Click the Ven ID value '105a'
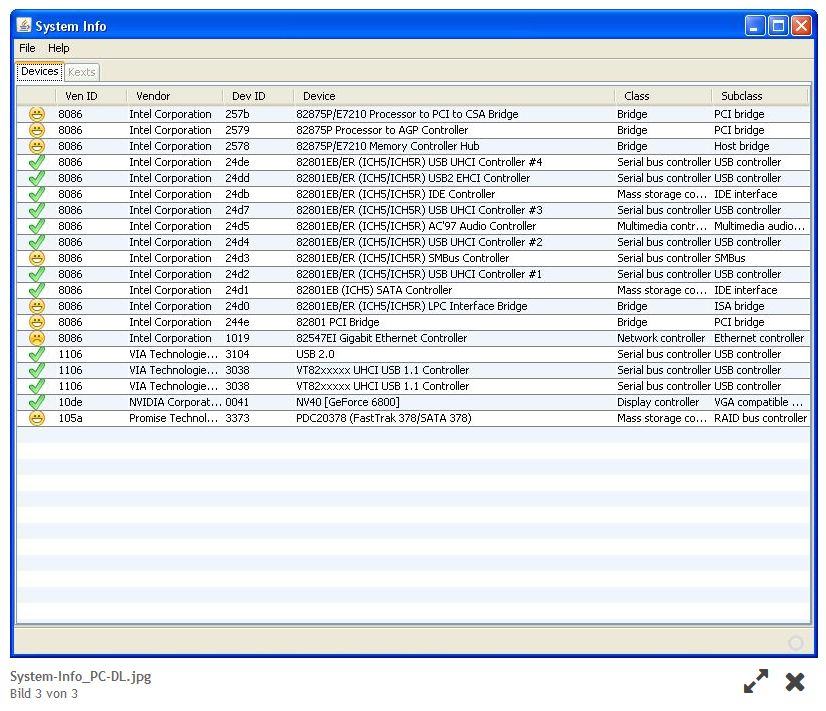 (70, 418)
